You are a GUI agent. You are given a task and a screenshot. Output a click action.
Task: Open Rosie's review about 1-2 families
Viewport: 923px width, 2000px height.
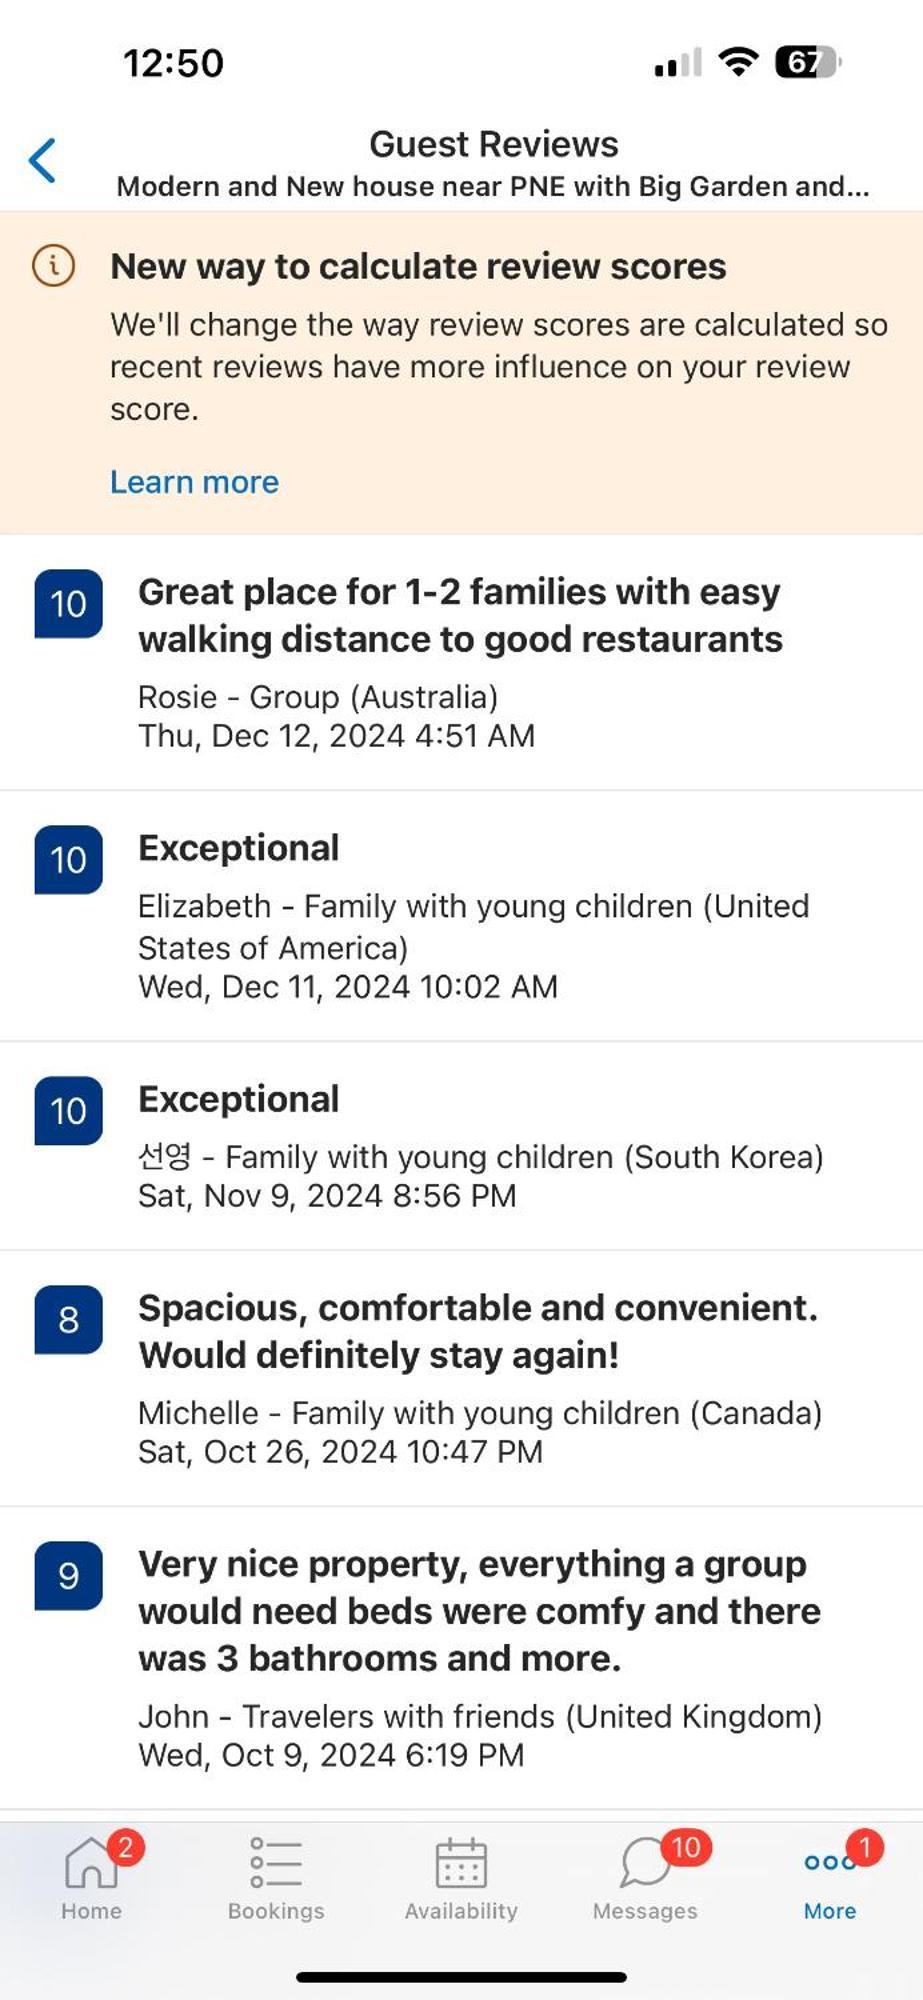point(461,662)
